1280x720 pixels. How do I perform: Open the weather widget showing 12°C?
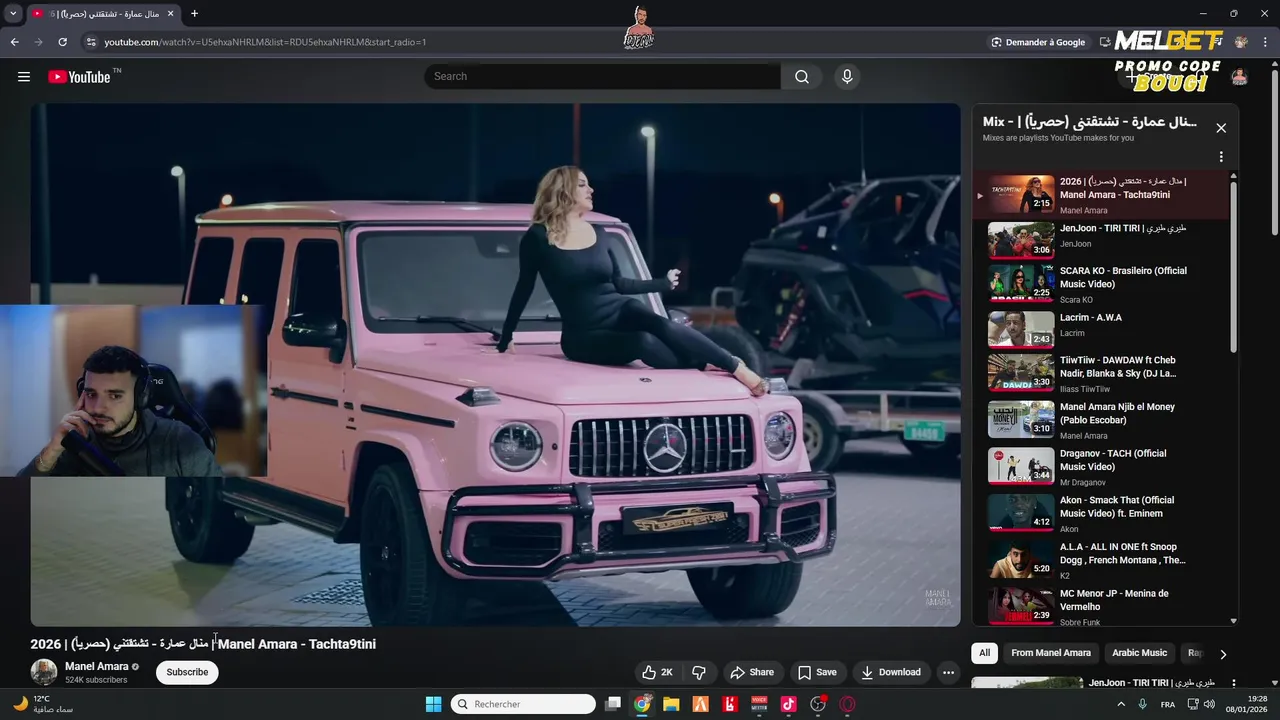(44, 704)
